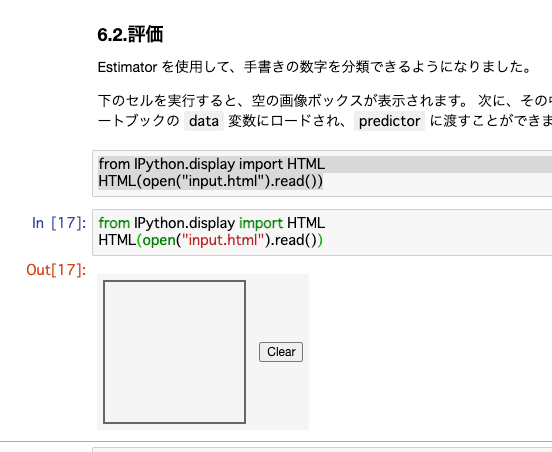Click the highlighted unnumbered code cell above In [17]
This screenshot has width=552, height=452.
click(x=322, y=173)
